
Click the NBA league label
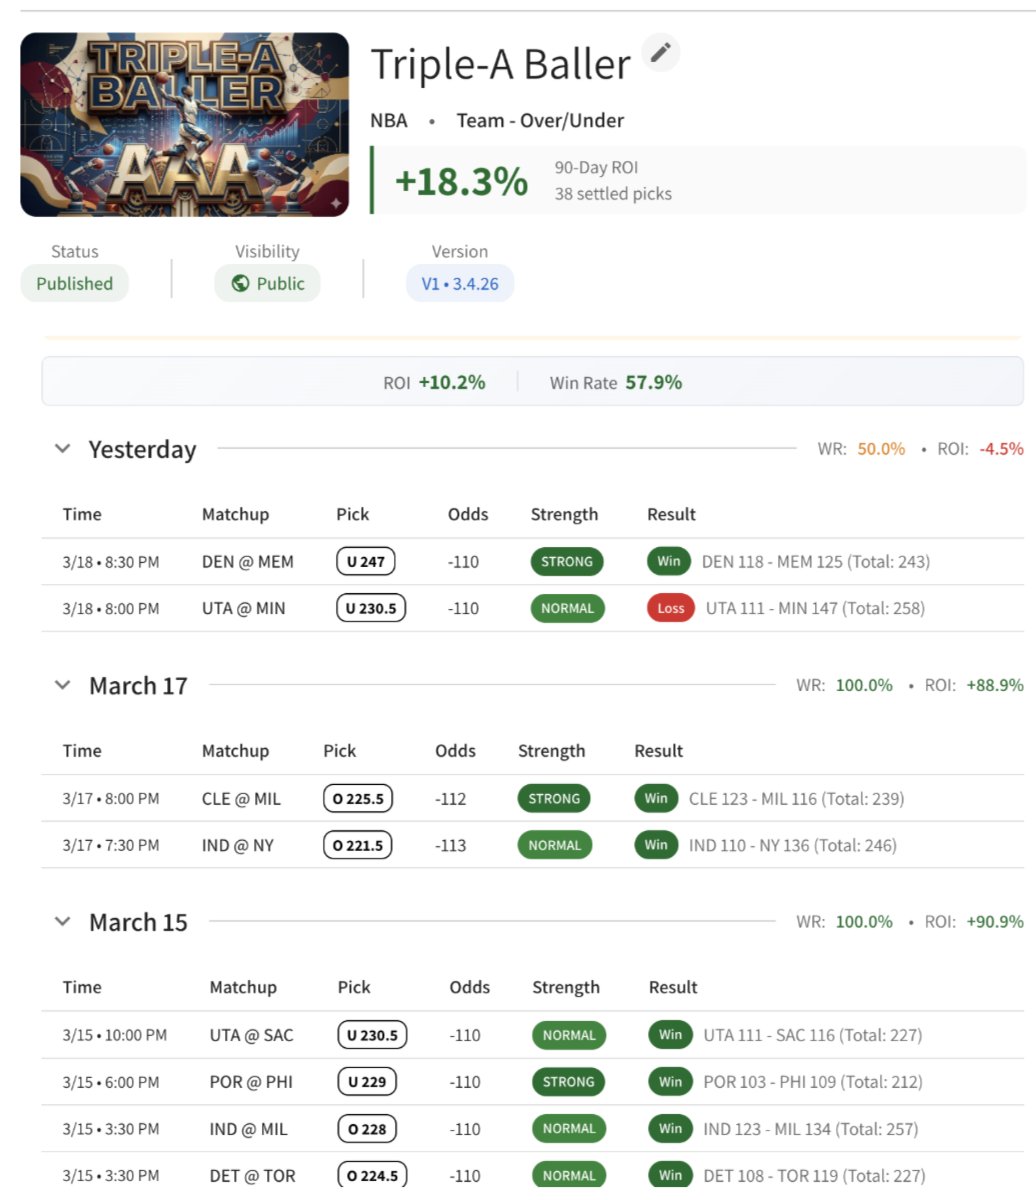[x=389, y=120]
